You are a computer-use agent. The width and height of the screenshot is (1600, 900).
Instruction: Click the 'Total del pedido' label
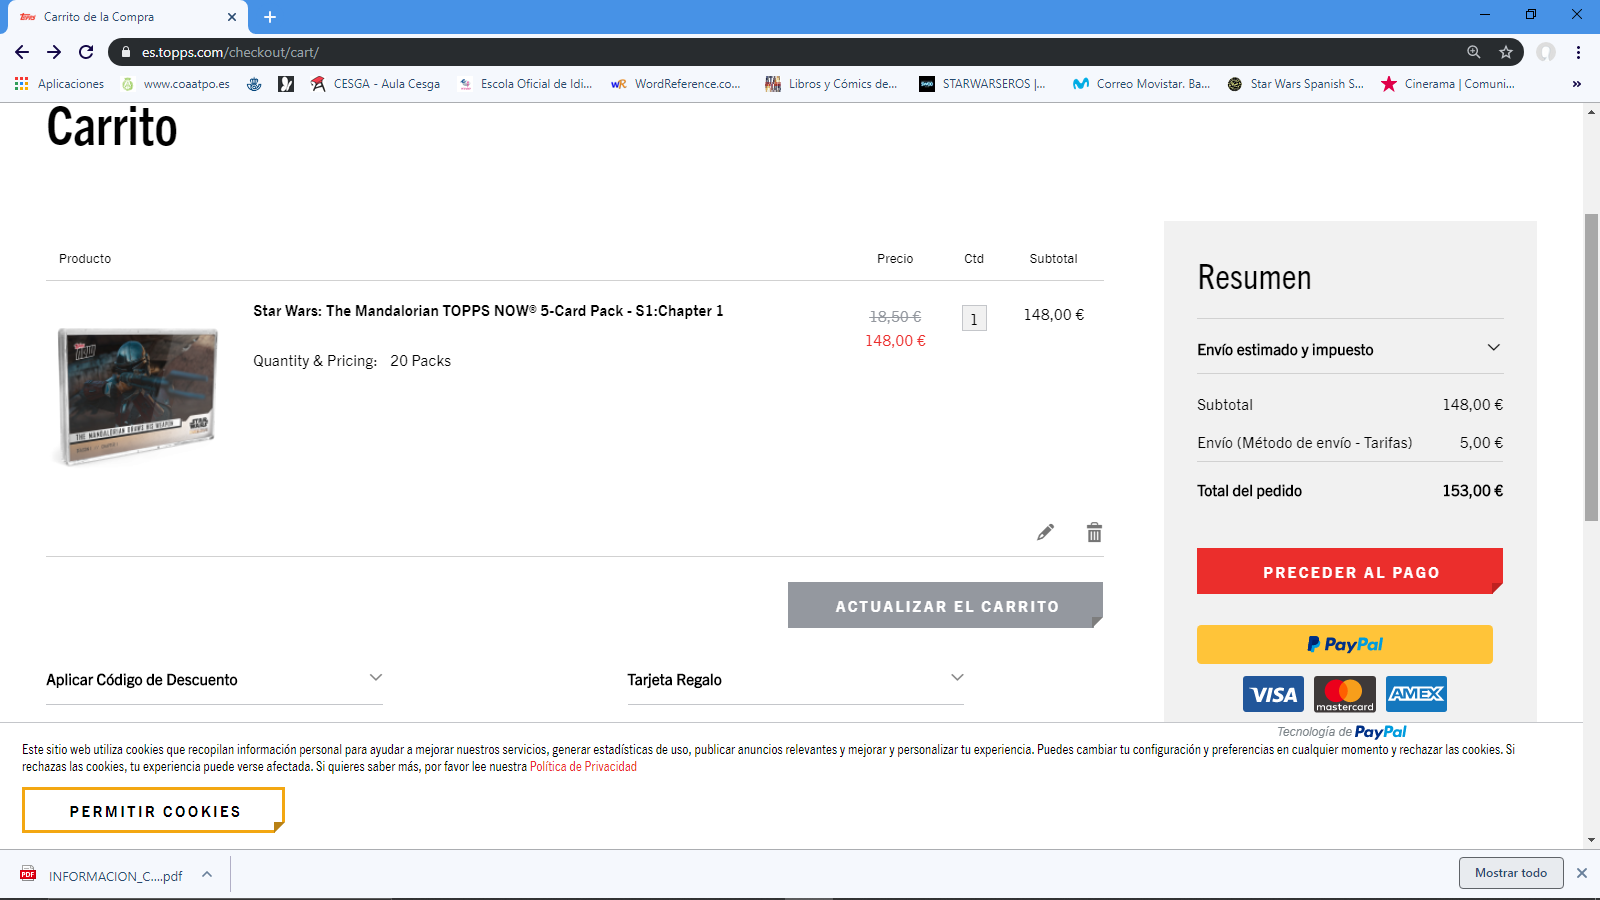click(x=1249, y=491)
